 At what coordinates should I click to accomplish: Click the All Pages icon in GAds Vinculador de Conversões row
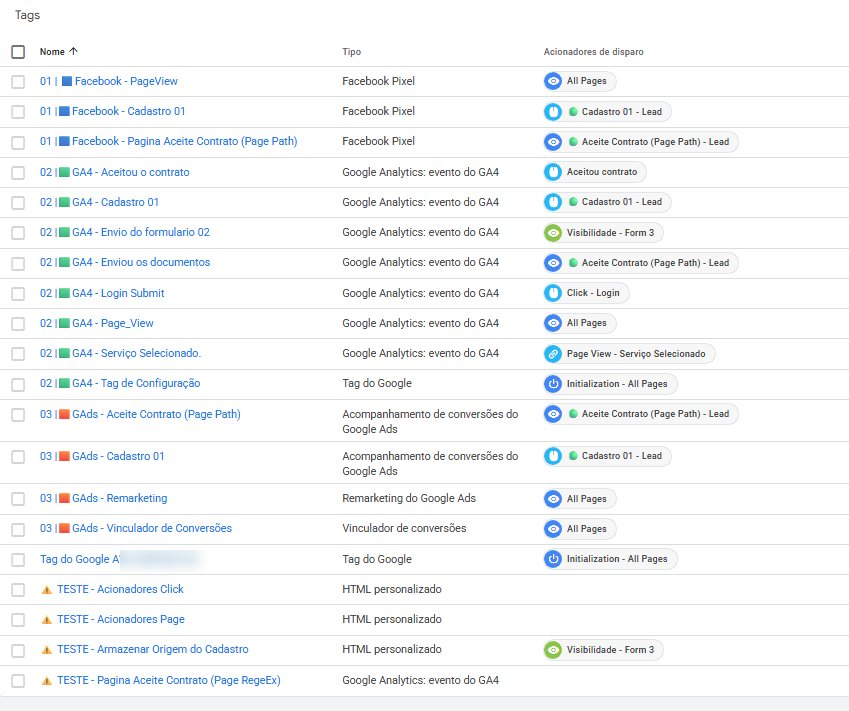(553, 529)
